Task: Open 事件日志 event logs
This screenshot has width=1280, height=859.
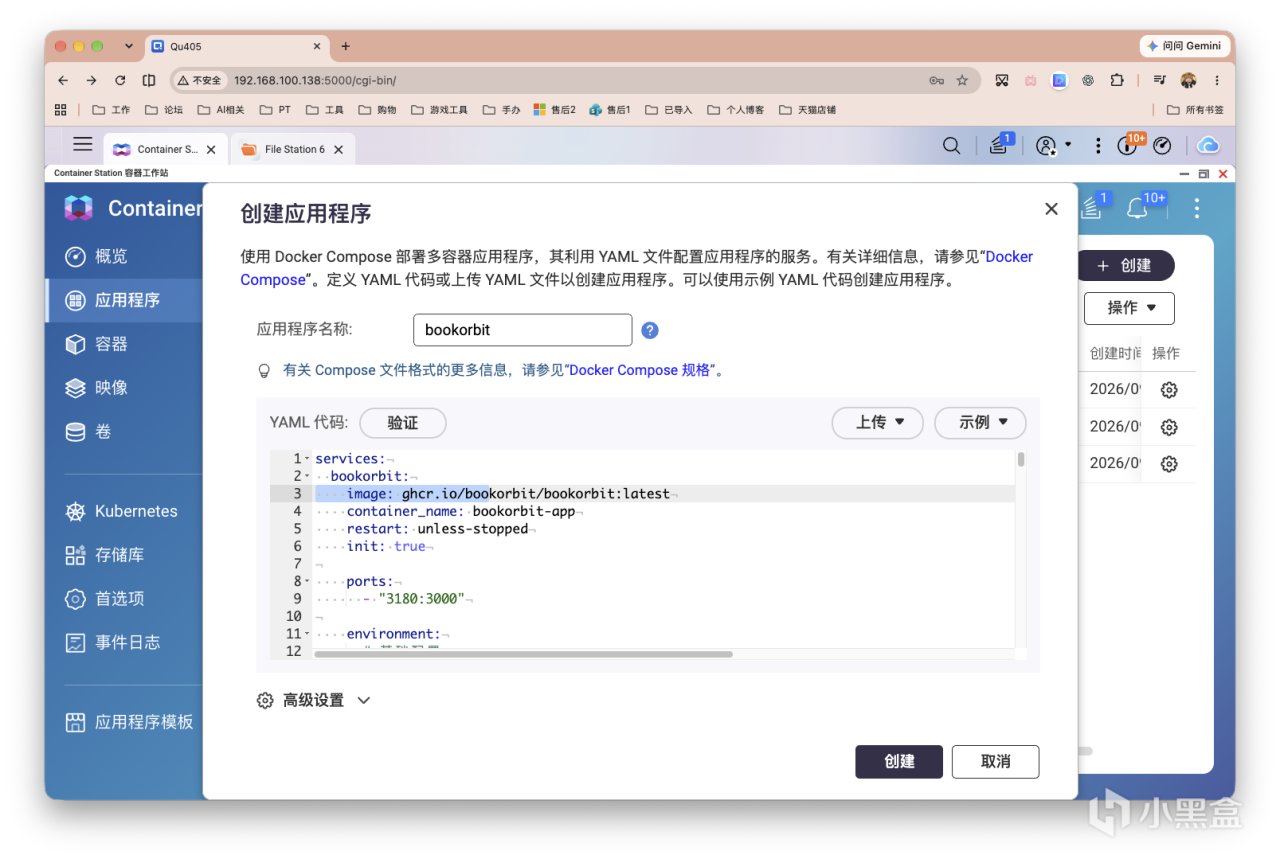Action: coord(112,643)
